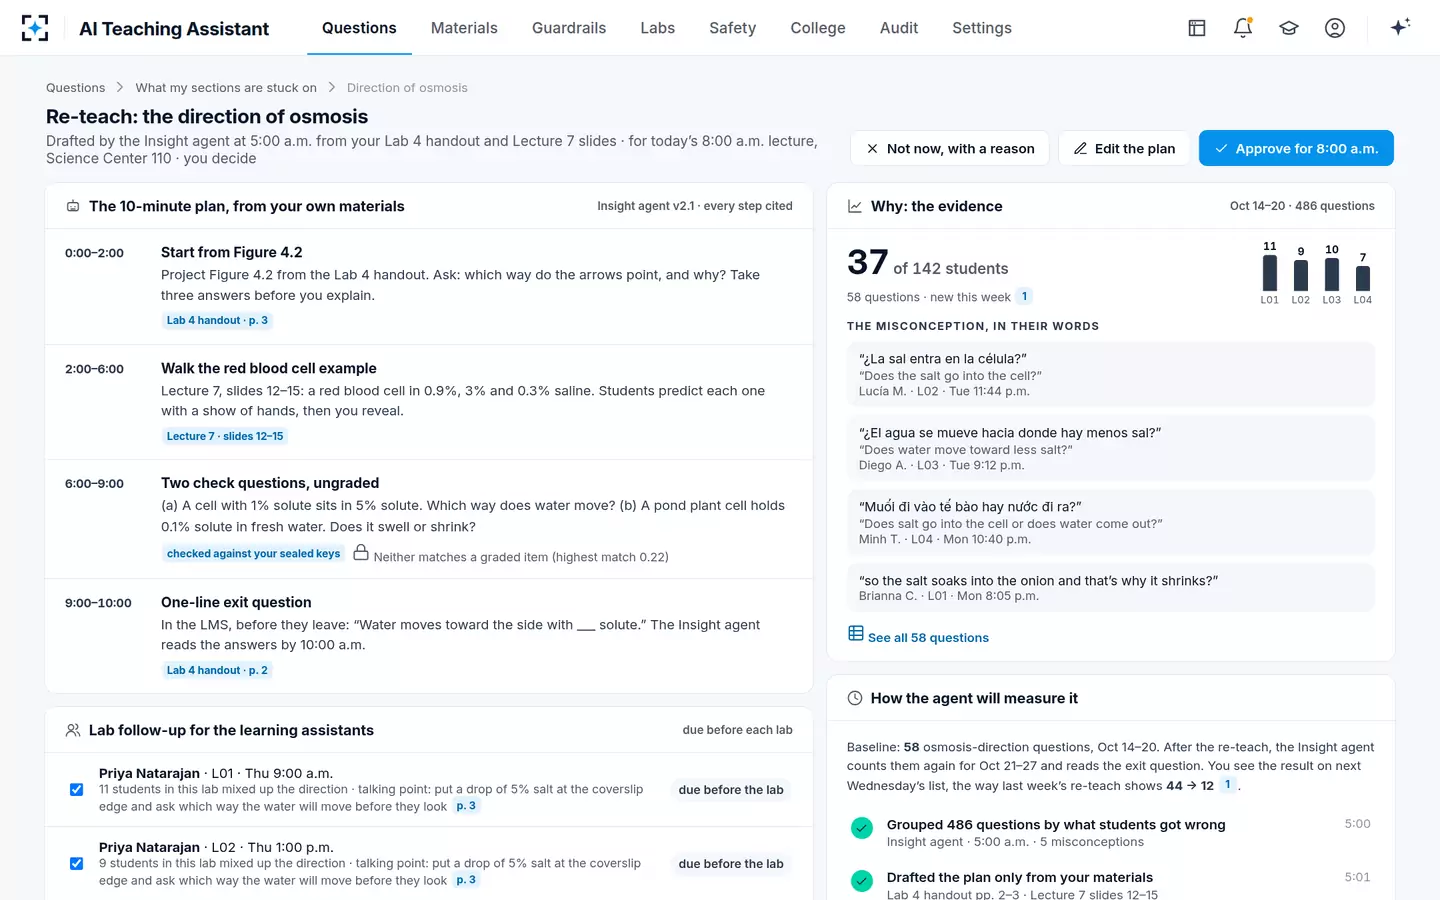
Task: Click the Two check questions, ungraded heading
Action: (x=270, y=483)
